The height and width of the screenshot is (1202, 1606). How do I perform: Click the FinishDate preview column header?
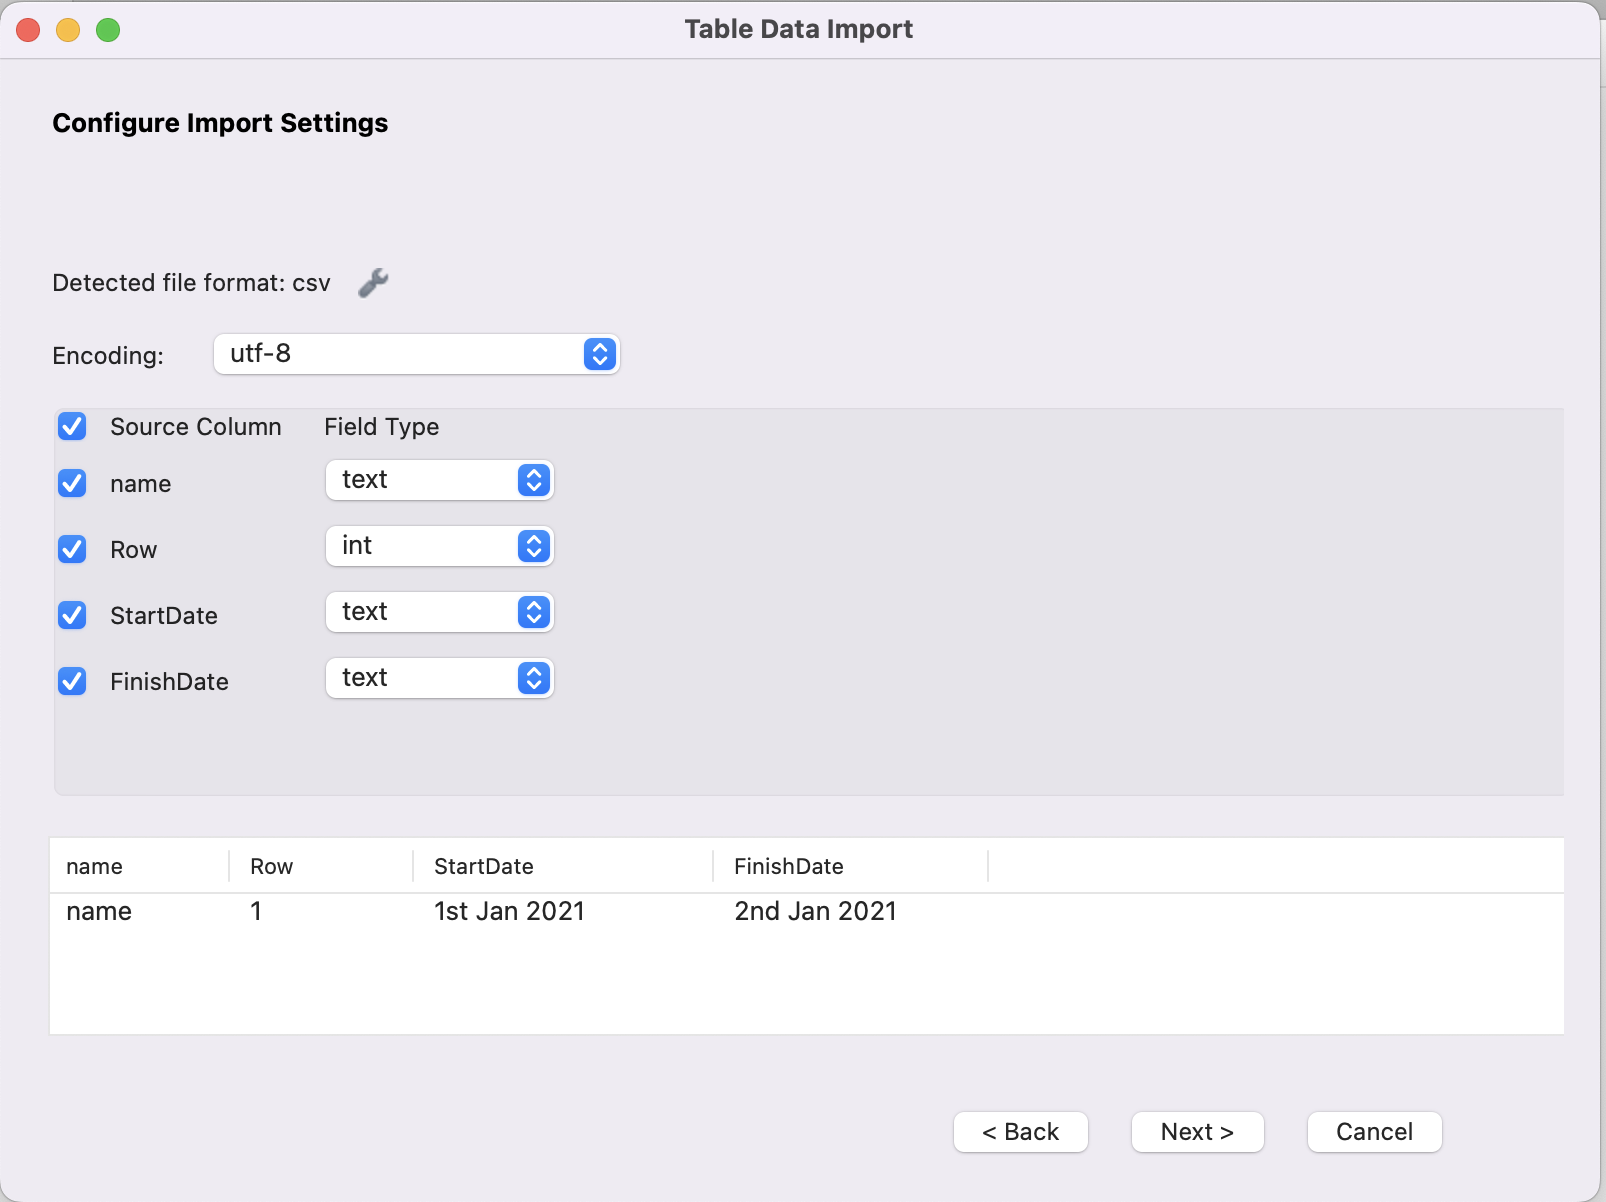click(851, 866)
